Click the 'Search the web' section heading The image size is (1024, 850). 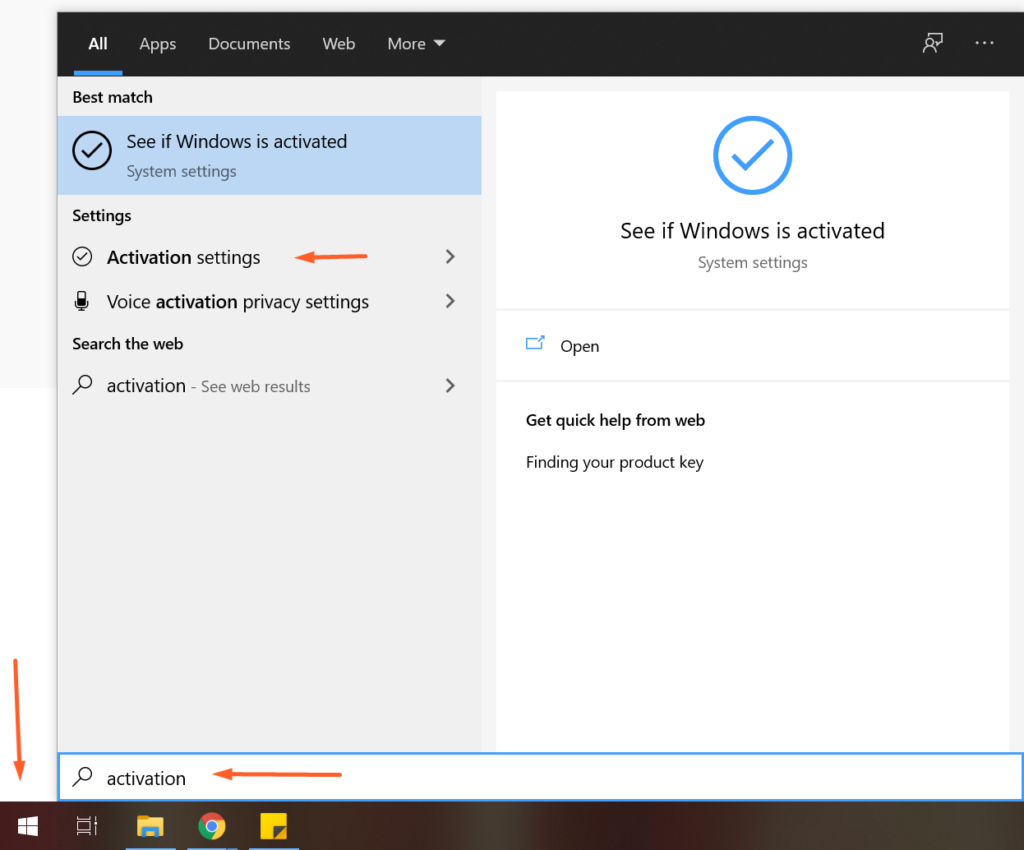(x=127, y=344)
